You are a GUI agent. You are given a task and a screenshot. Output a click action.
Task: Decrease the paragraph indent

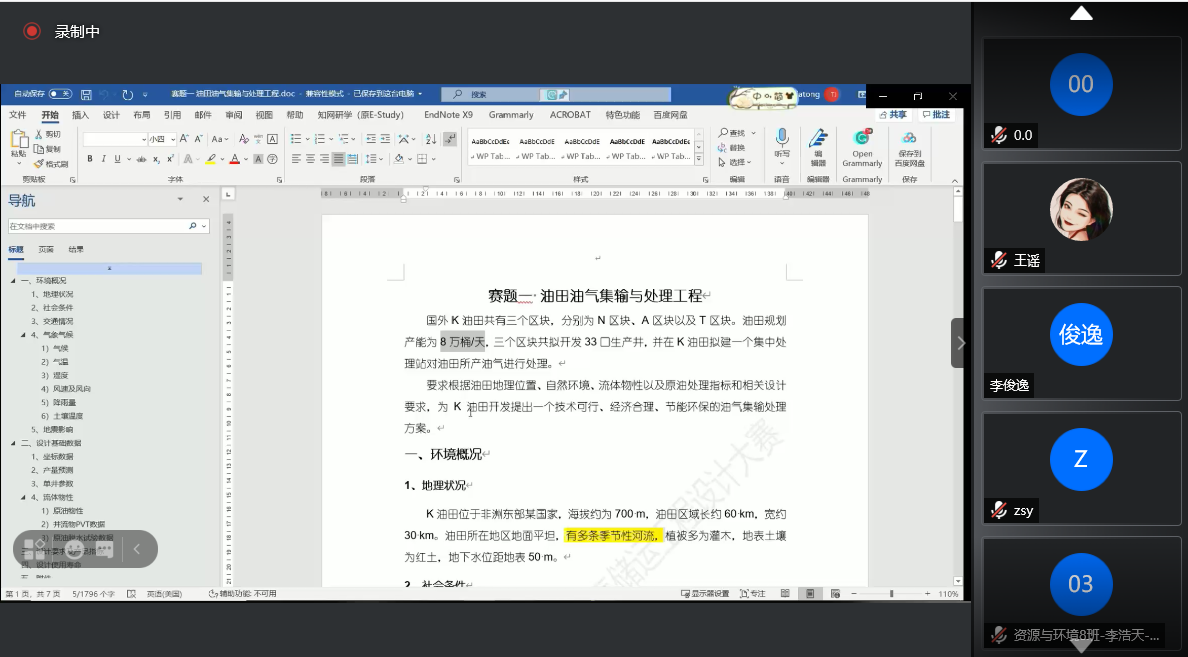click(370, 139)
